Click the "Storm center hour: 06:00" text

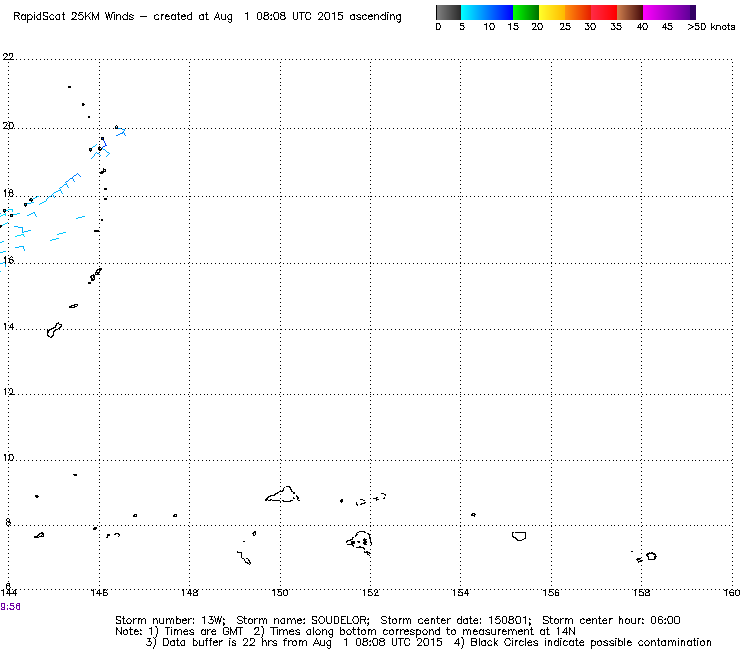click(x=611, y=620)
